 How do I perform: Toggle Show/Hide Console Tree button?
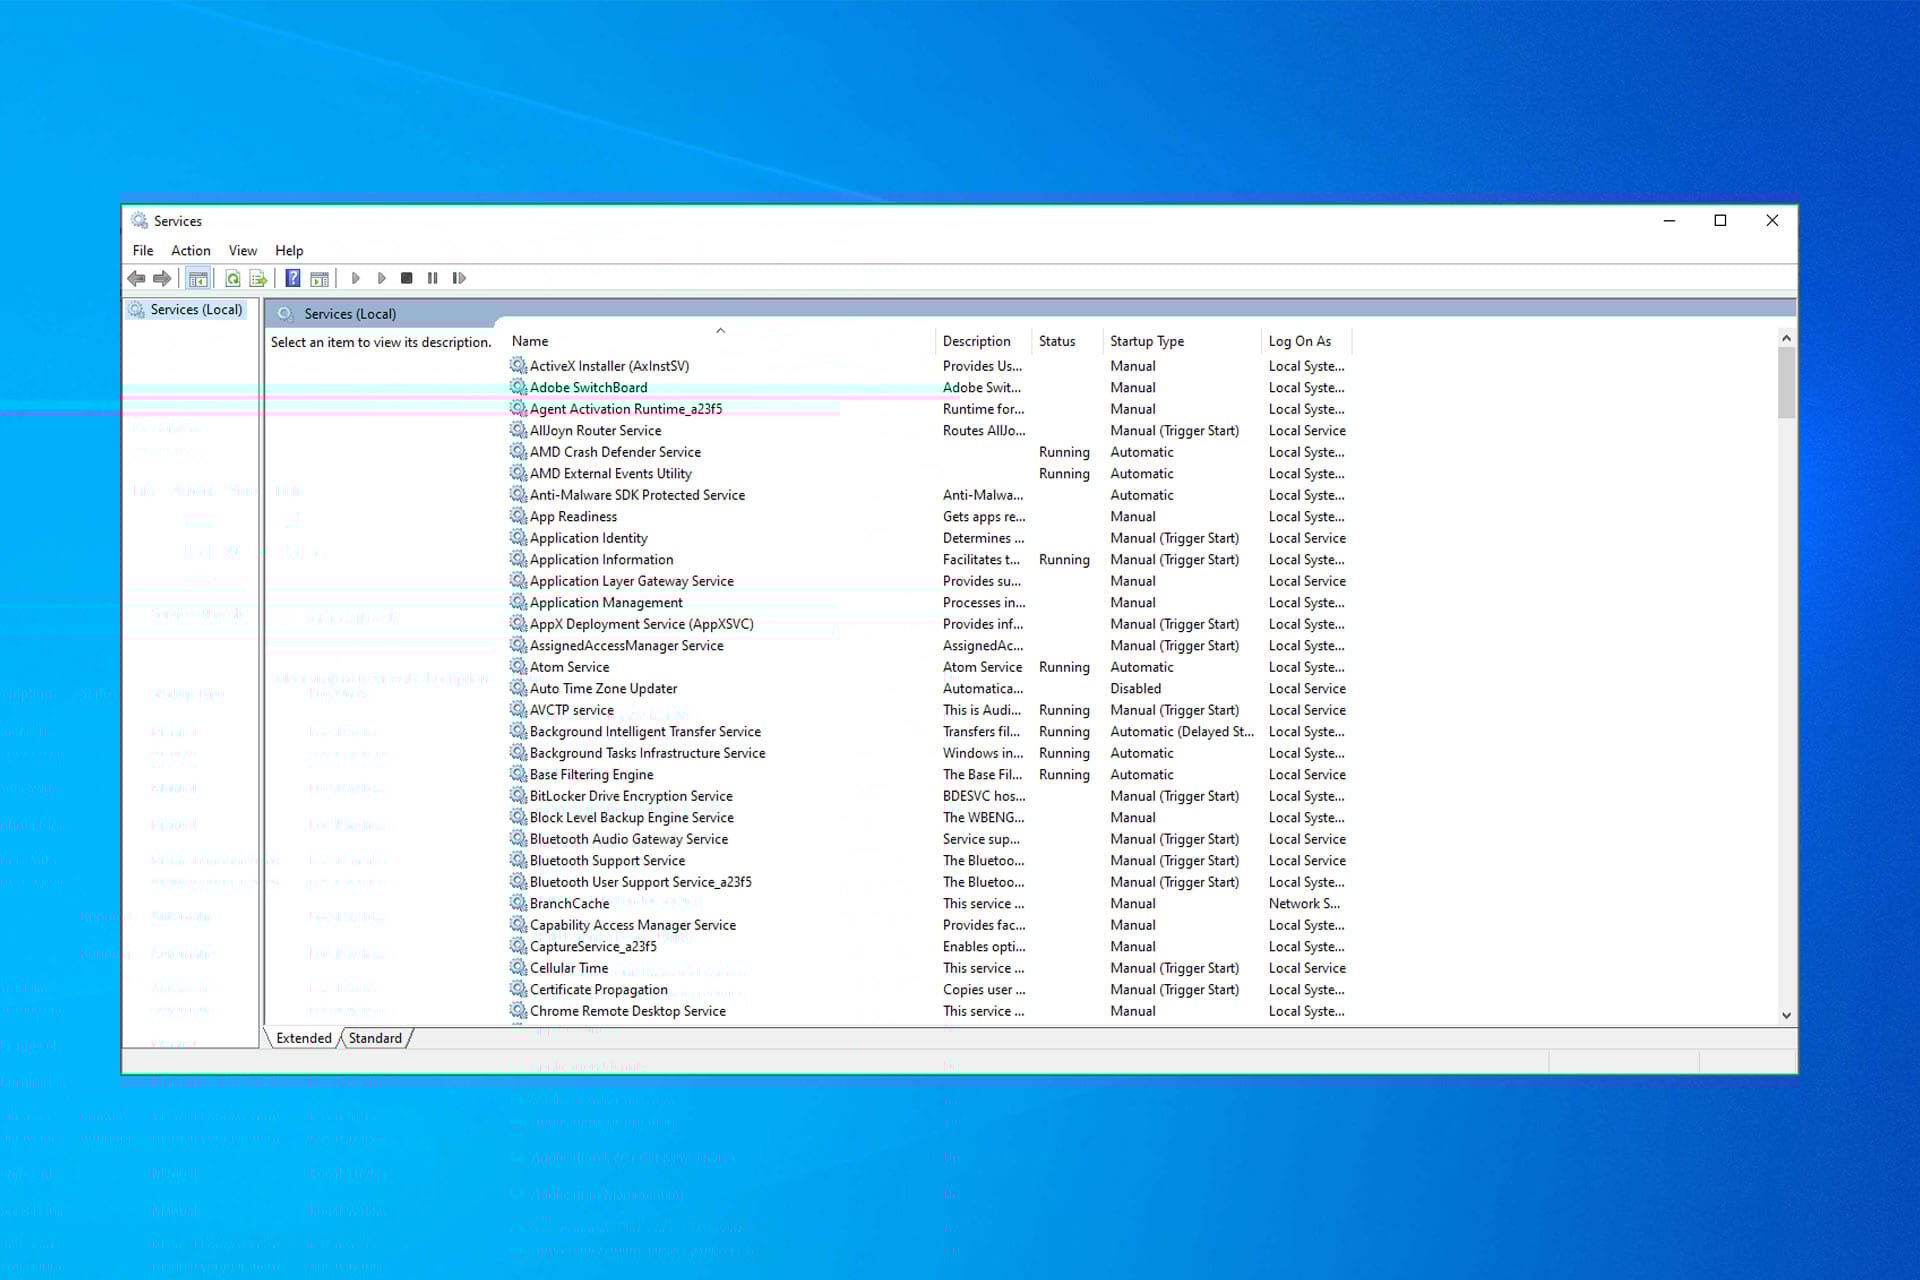click(x=198, y=278)
